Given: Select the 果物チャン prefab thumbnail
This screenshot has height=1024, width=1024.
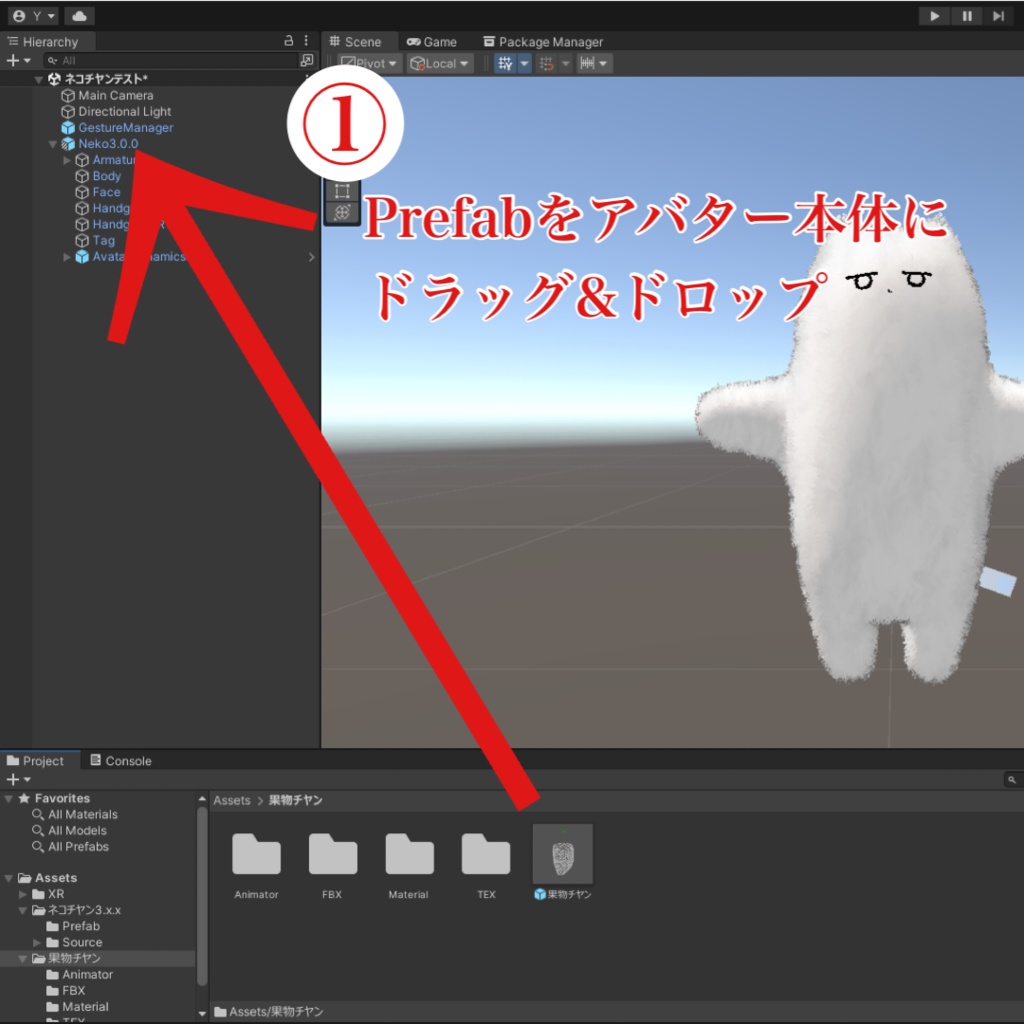Looking at the screenshot, I should coord(562,853).
